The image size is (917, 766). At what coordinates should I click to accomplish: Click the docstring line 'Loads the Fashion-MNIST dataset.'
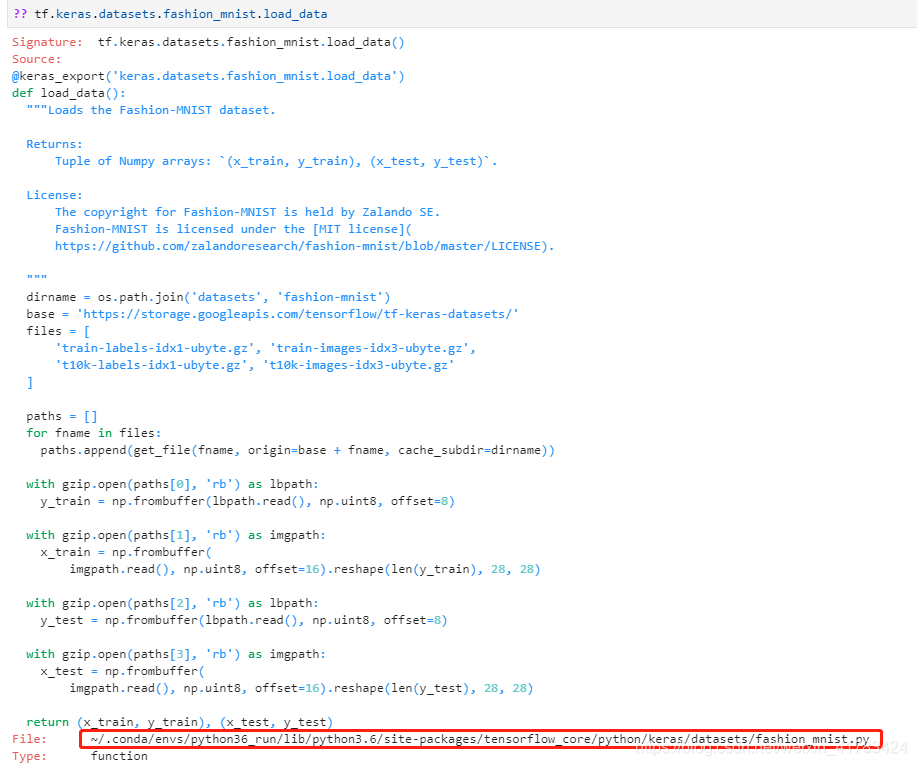click(x=151, y=110)
